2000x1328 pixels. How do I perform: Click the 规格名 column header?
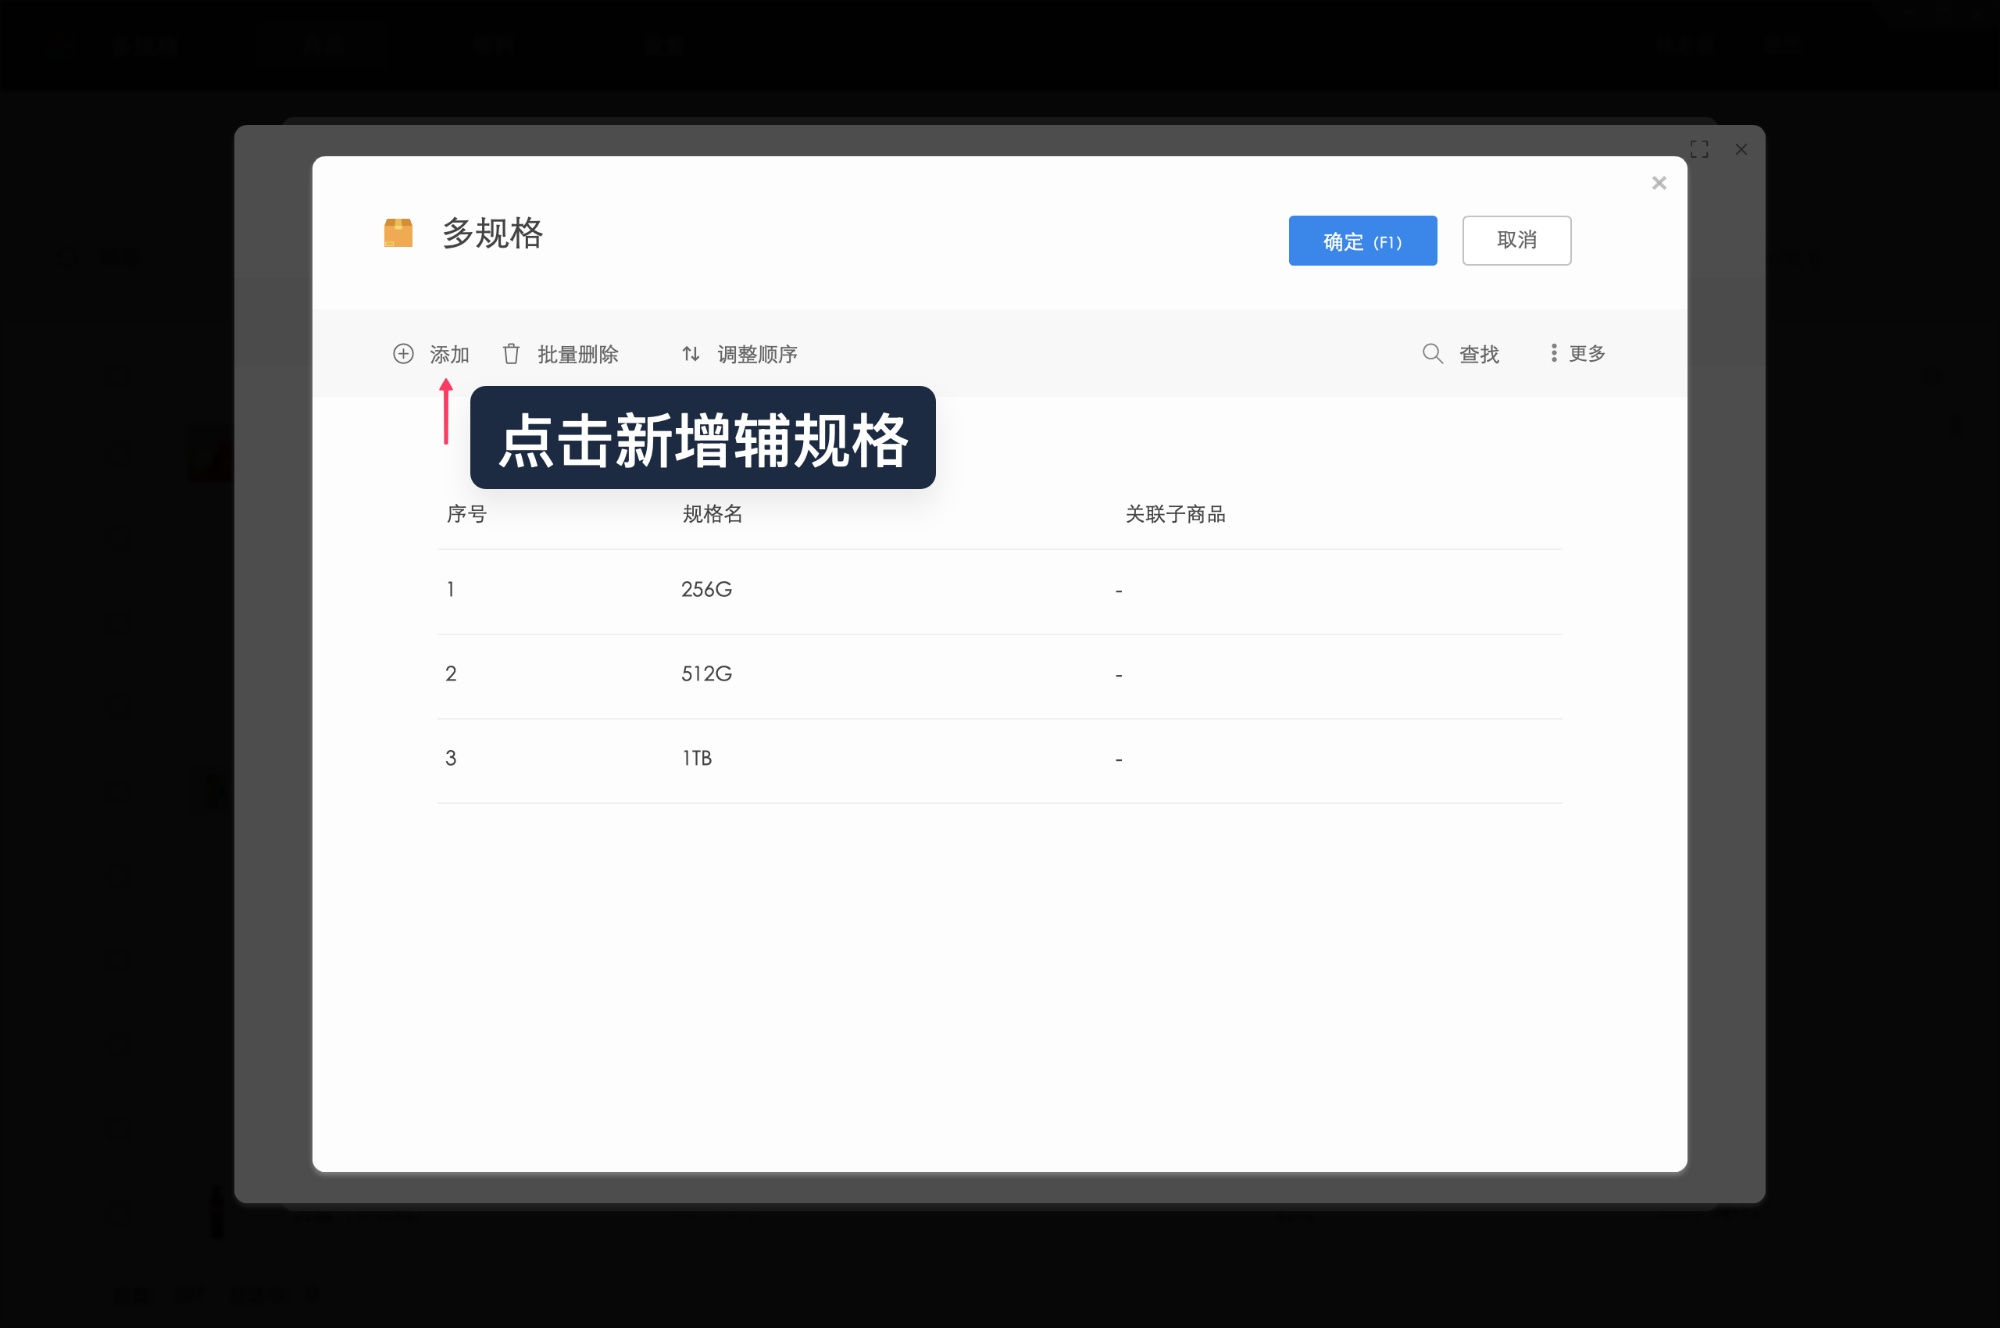[x=709, y=515]
